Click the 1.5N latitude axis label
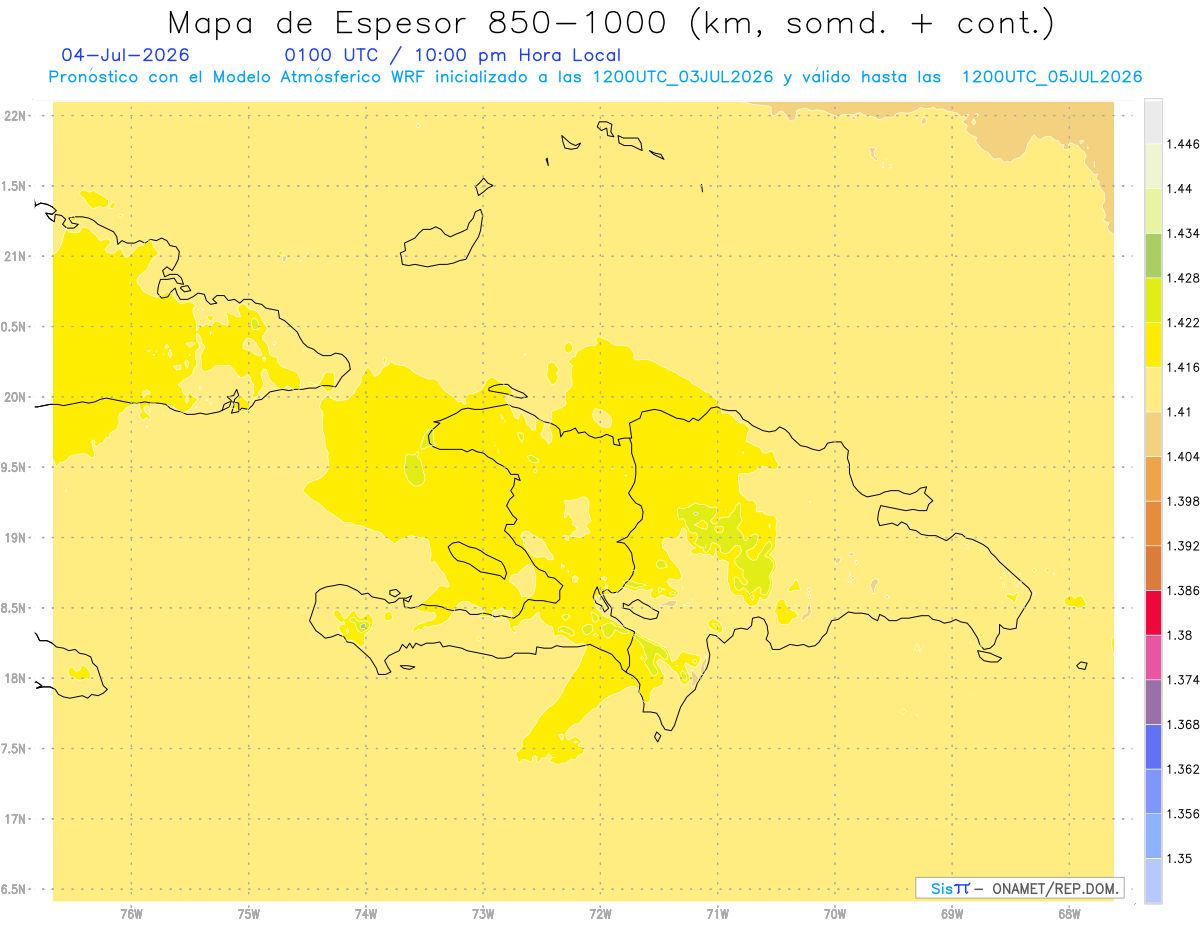 15,186
